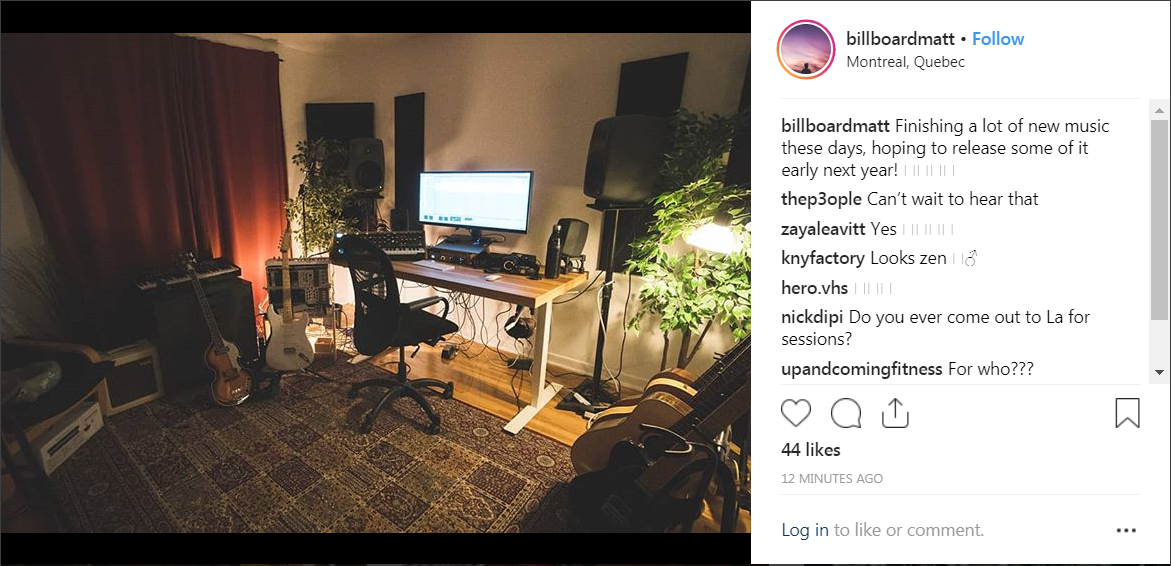Share the post via upload arrow icon
The width and height of the screenshot is (1171, 566).
tap(895, 412)
